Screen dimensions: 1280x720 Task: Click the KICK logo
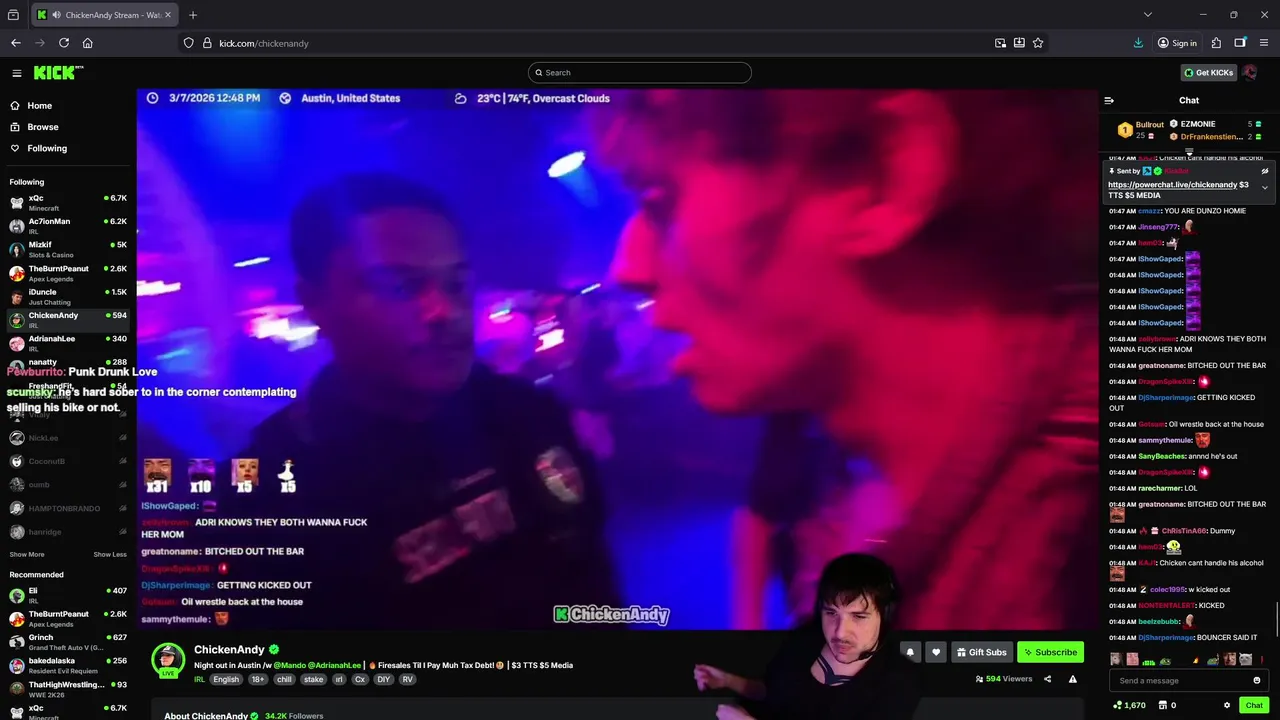pyautogui.click(x=58, y=72)
